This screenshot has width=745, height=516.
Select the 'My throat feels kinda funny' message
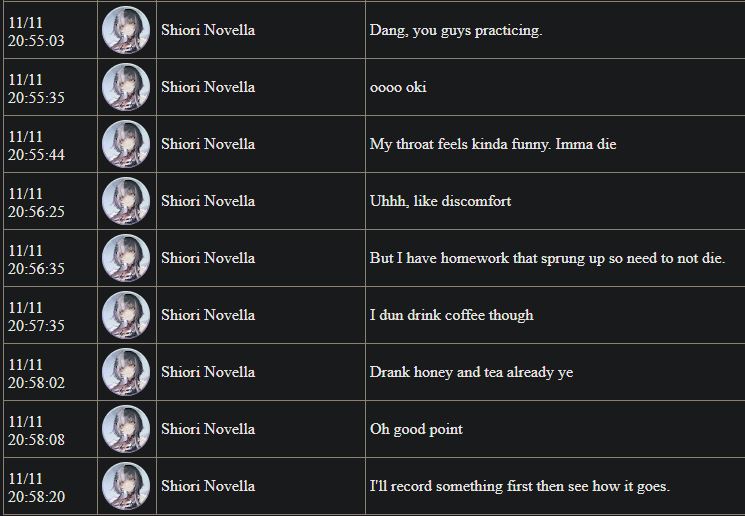pos(493,144)
